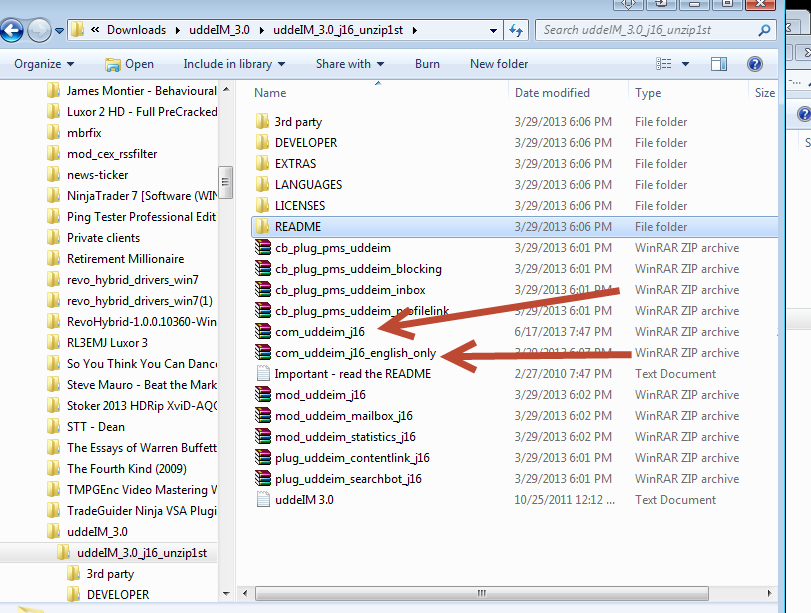Click the Open toolbar button
Image resolution: width=811 pixels, height=613 pixels.
coord(129,64)
